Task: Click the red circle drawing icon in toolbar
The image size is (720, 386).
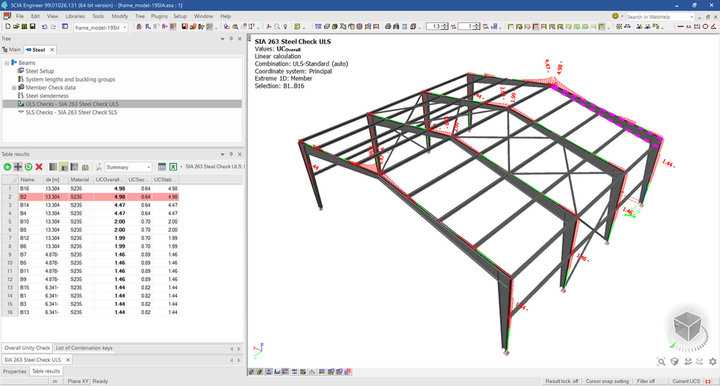Action: (706, 27)
